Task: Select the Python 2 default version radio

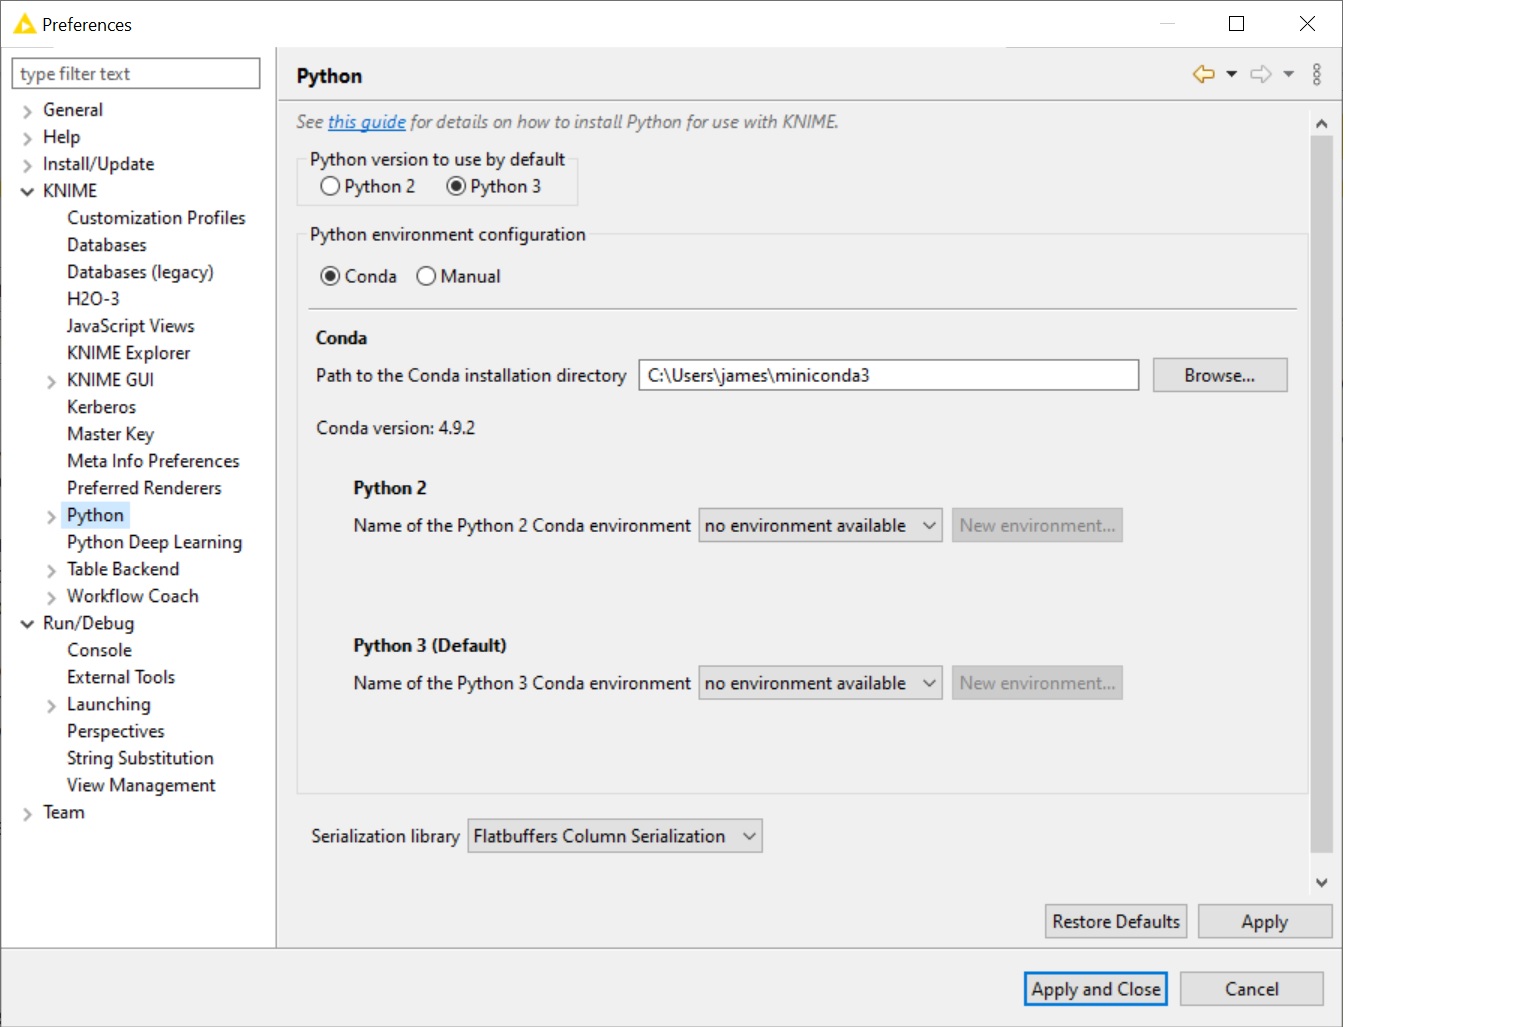Action: 331,186
